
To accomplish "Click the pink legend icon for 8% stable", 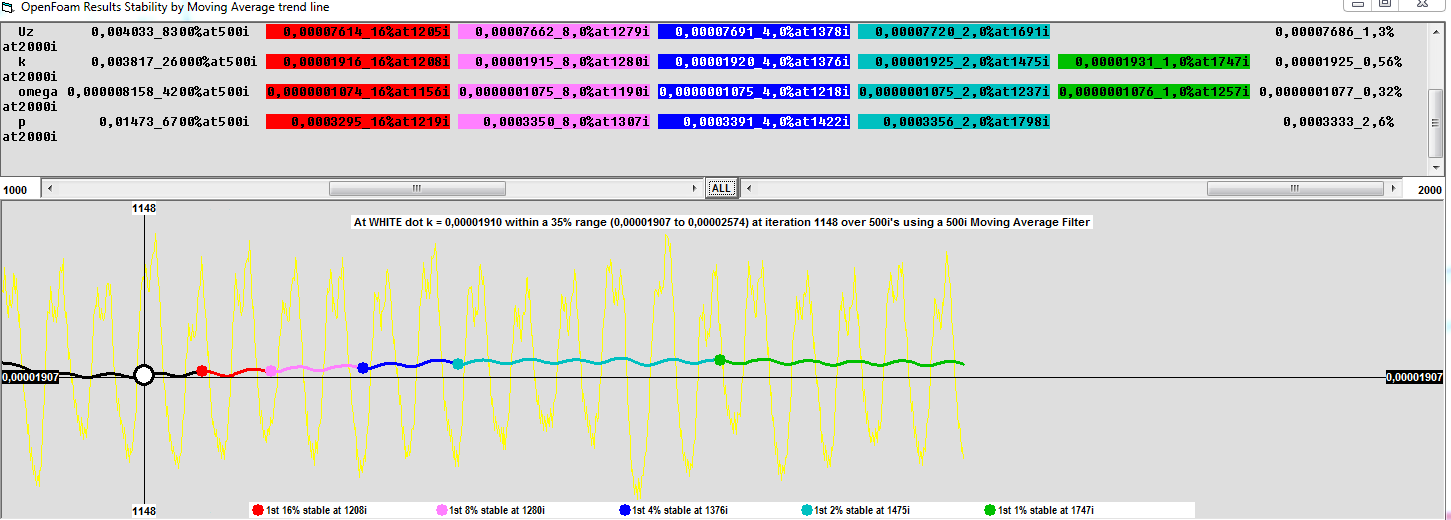I will click(x=442, y=510).
